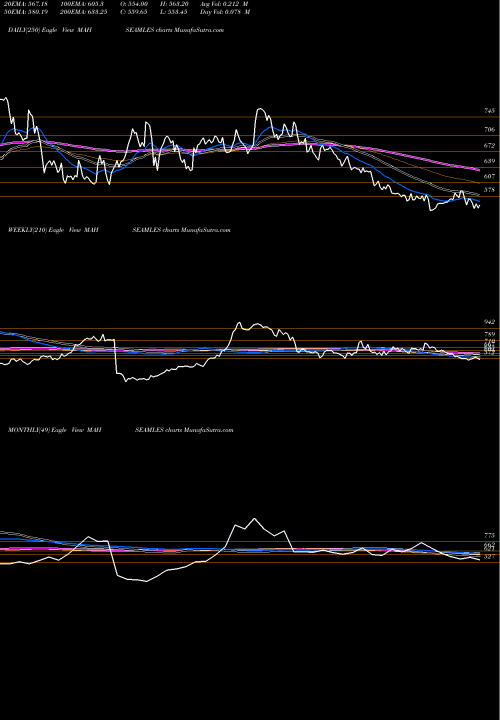Click the daily chart price label 578

click(x=489, y=190)
